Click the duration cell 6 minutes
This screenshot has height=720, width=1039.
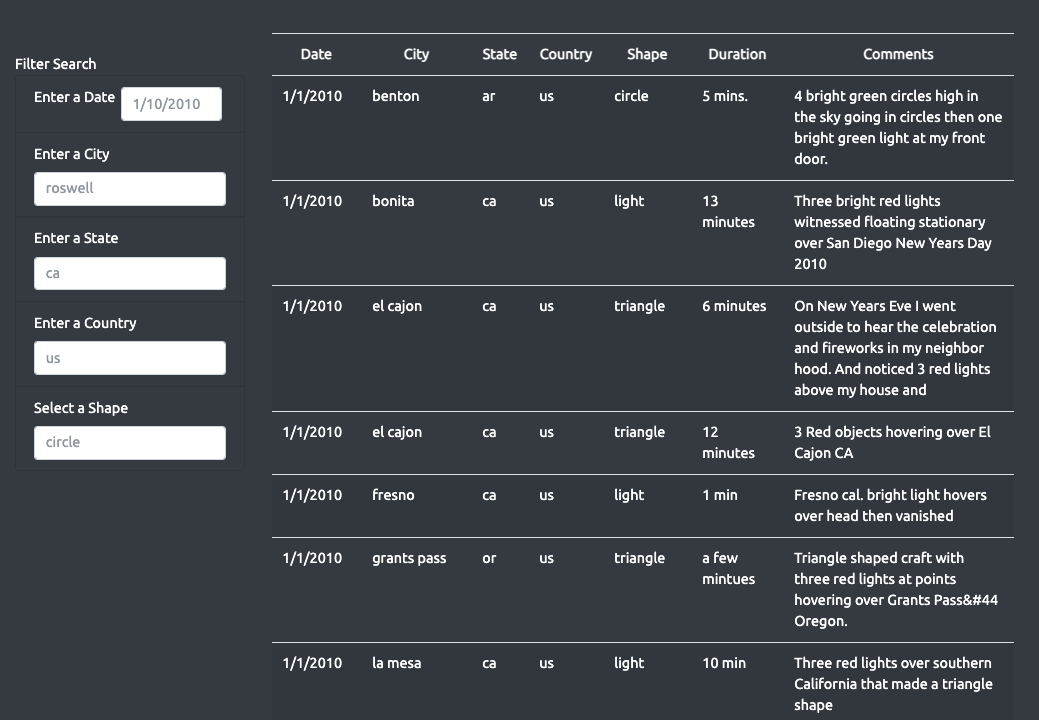click(734, 307)
